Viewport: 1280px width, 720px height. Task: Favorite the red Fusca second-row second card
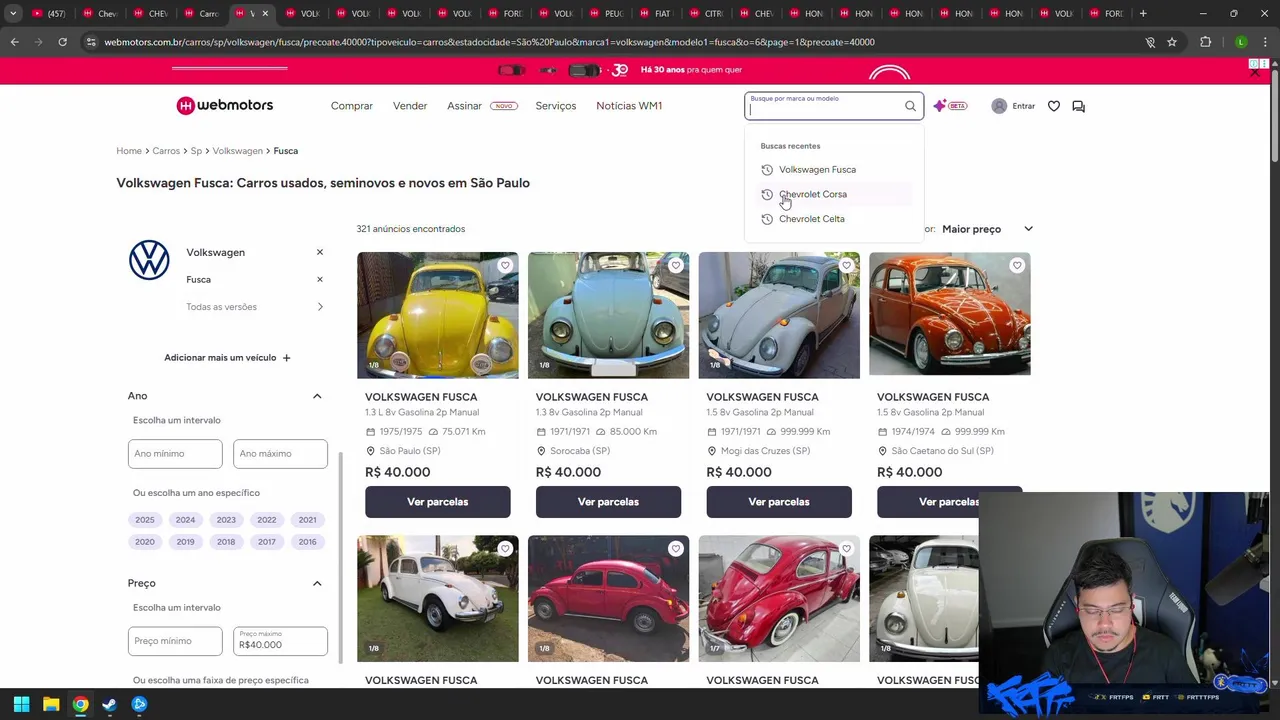coord(676,549)
